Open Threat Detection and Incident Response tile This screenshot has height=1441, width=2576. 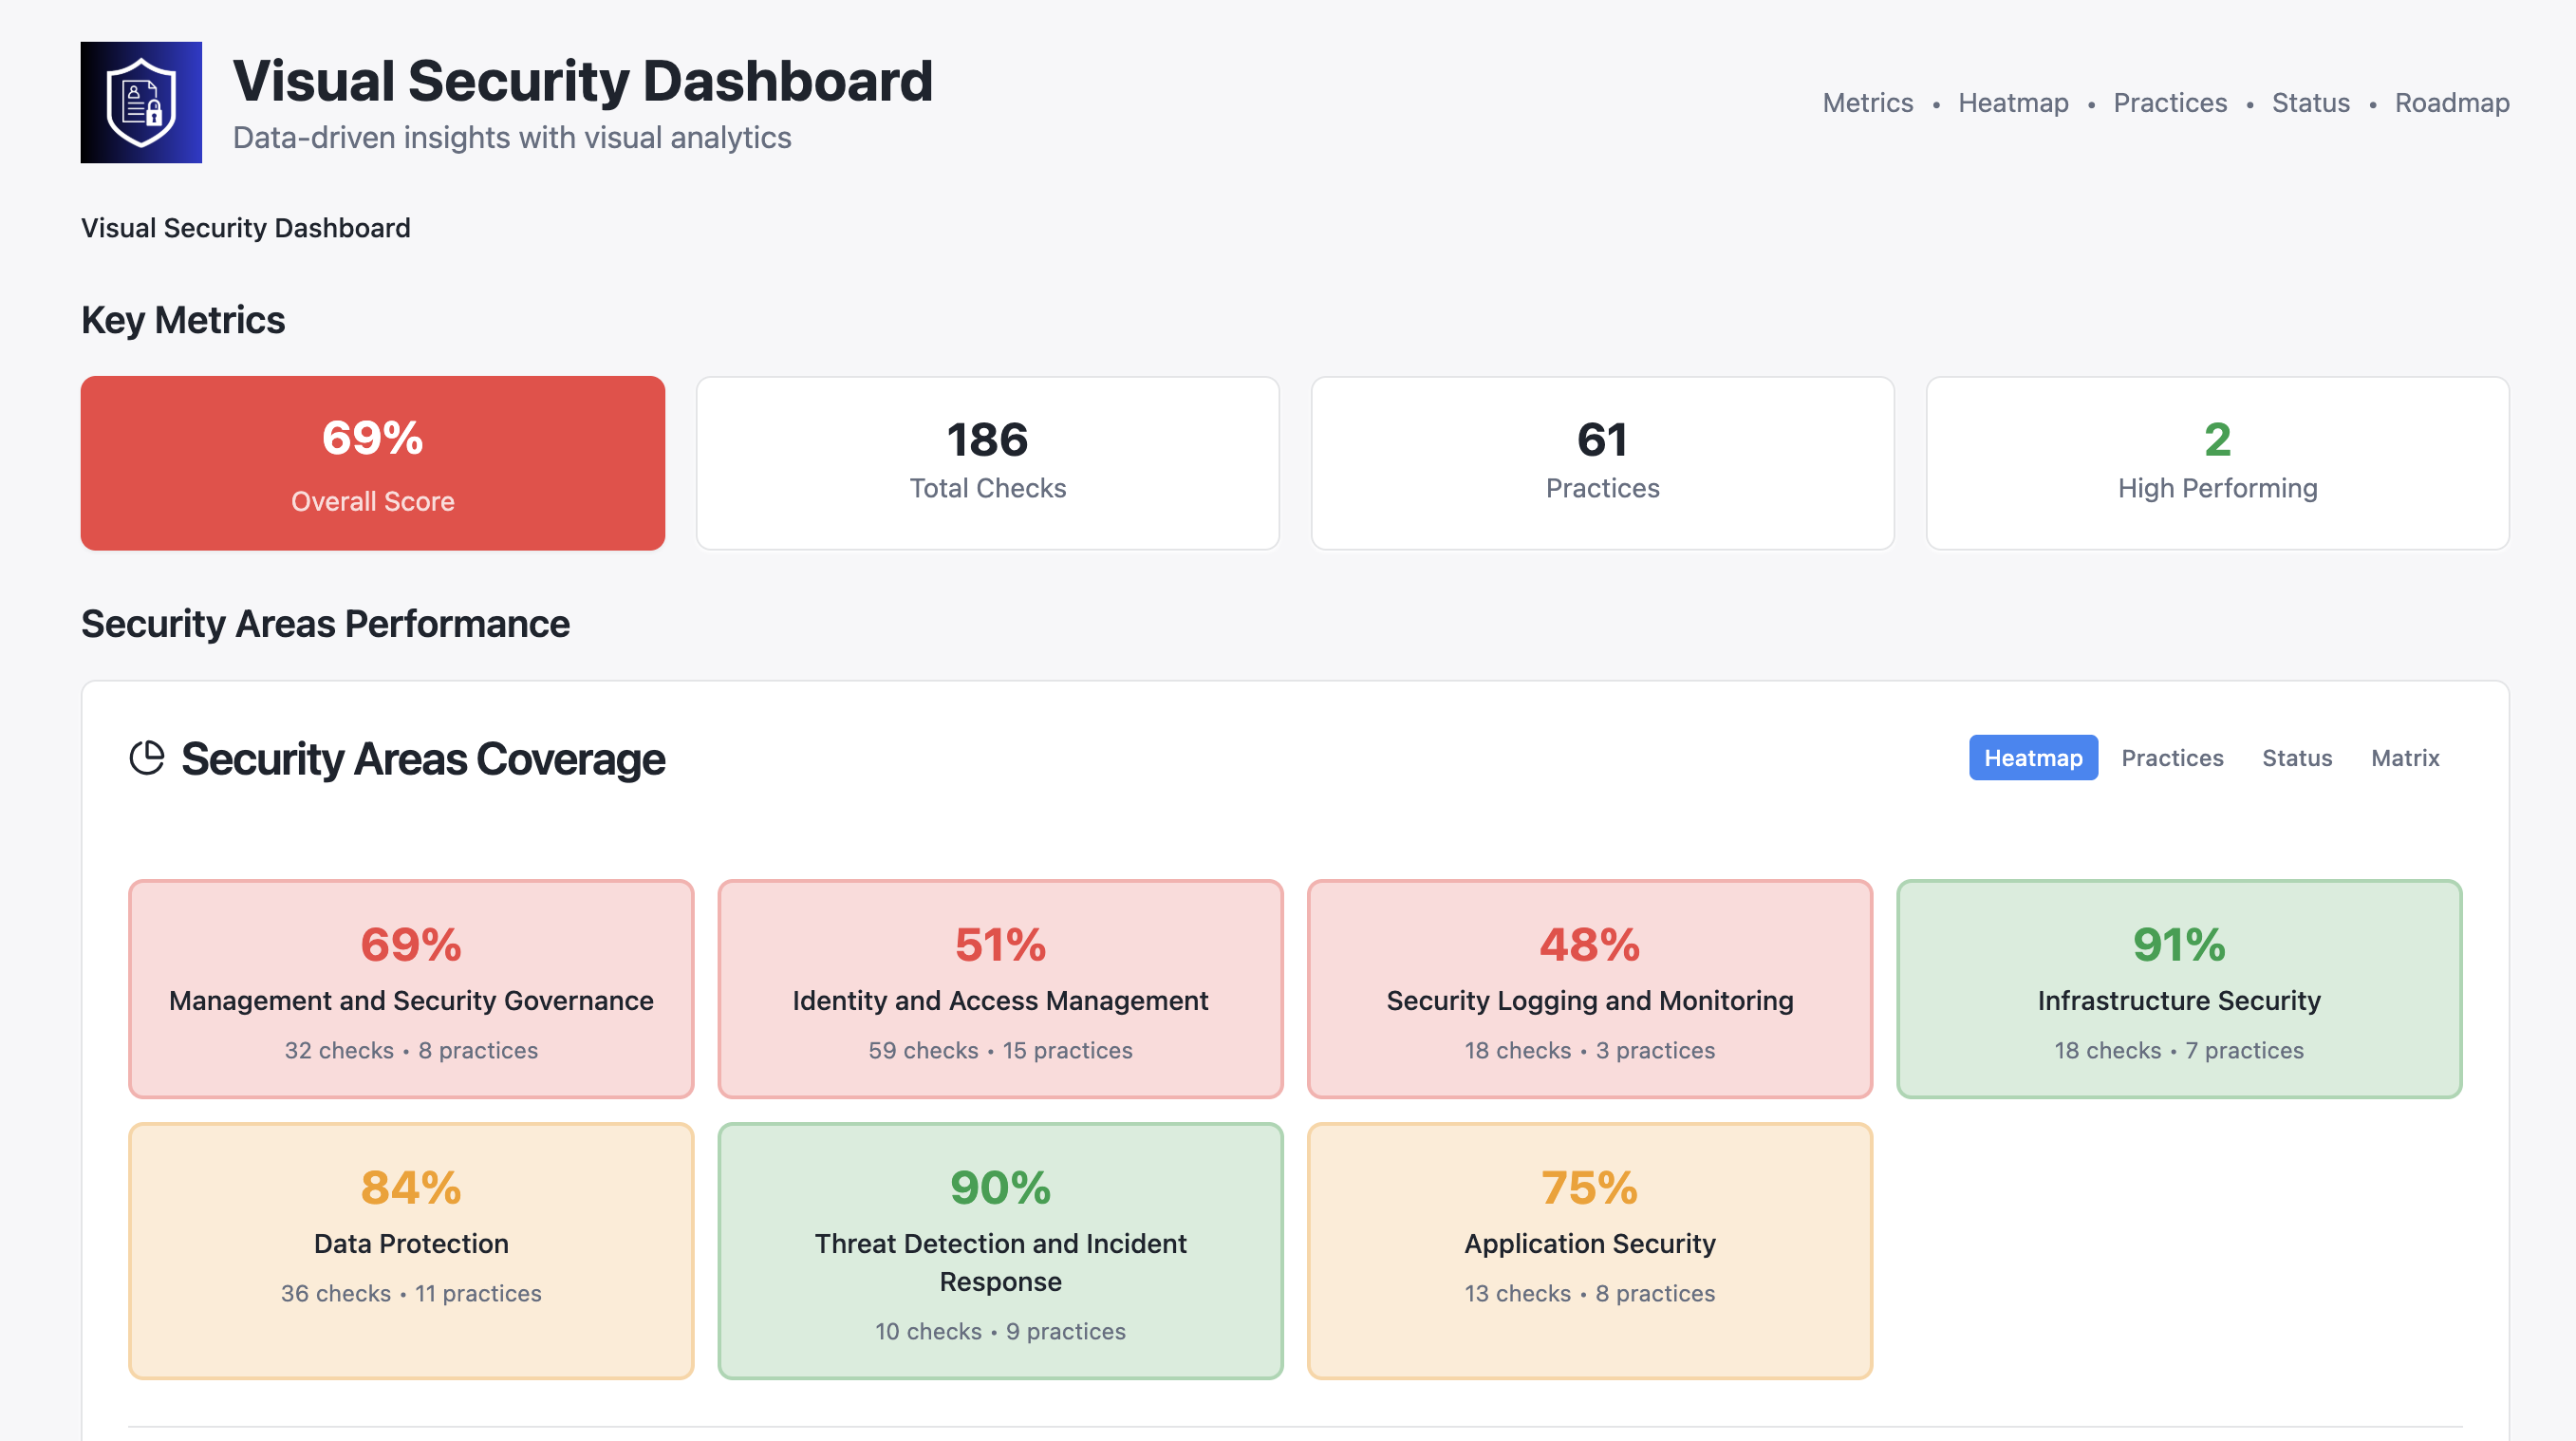1000,1250
